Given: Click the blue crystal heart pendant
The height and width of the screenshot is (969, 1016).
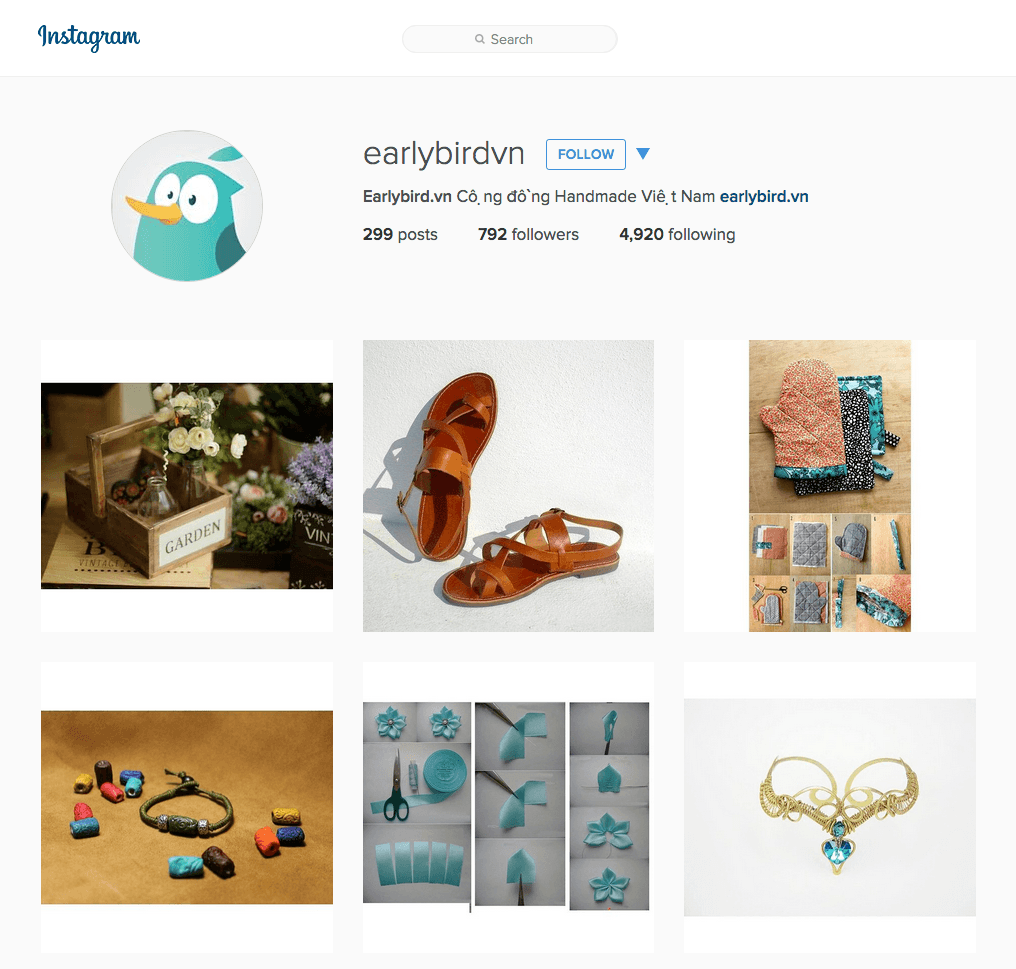Looking at the screenshot, I should (838, 849).
